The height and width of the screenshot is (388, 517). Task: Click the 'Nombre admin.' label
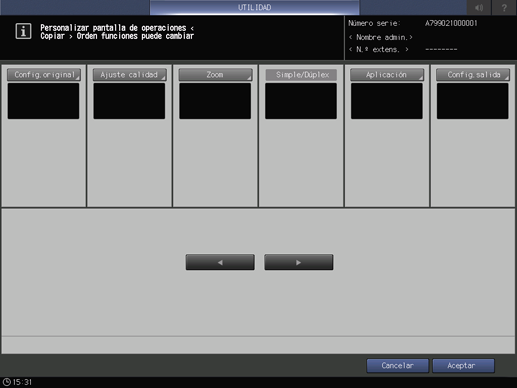(381, 37)
